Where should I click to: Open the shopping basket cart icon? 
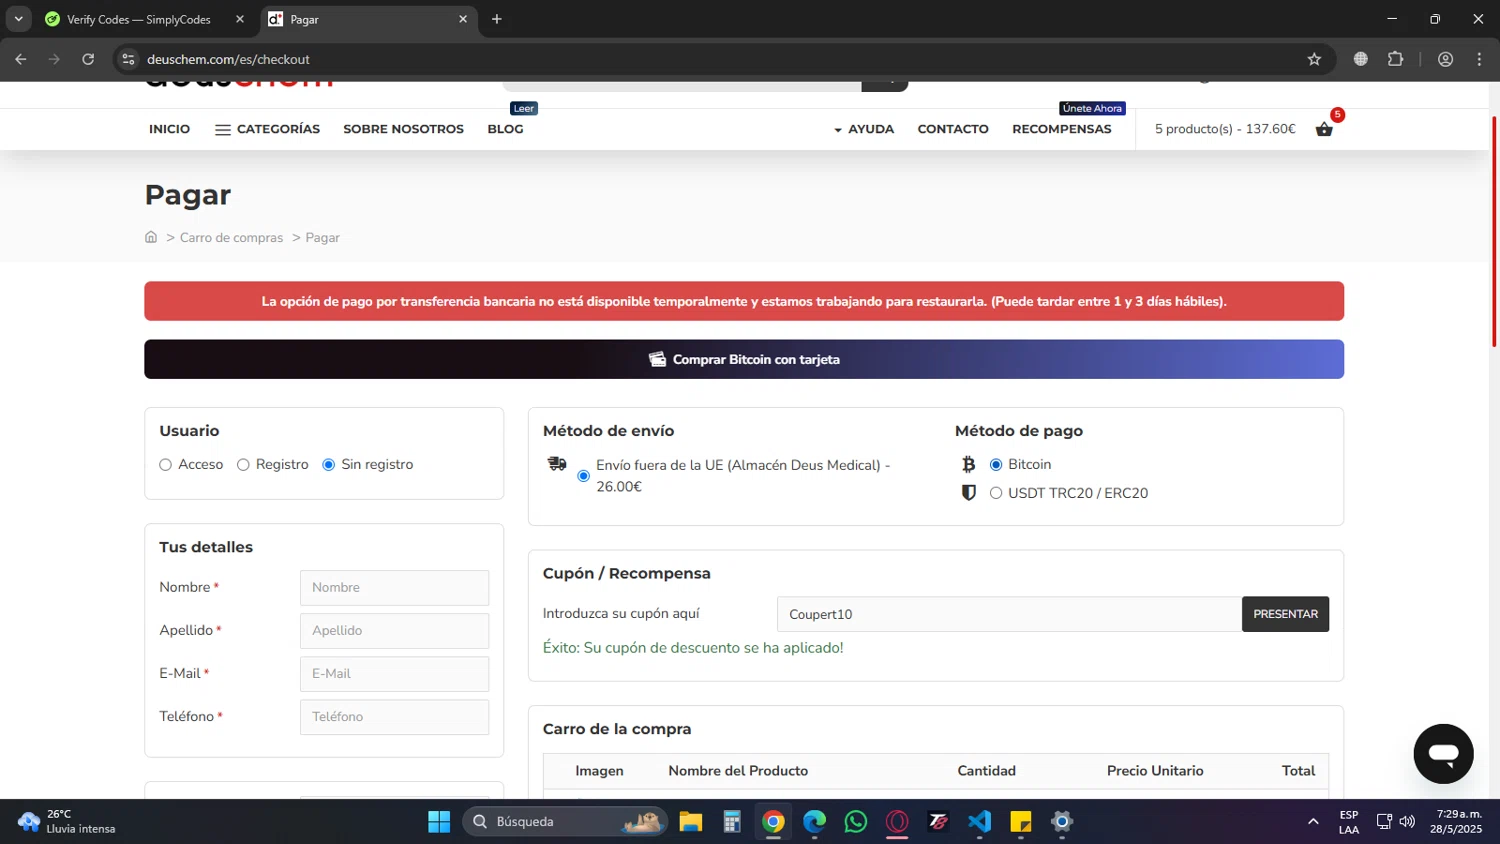[1324, 129]
